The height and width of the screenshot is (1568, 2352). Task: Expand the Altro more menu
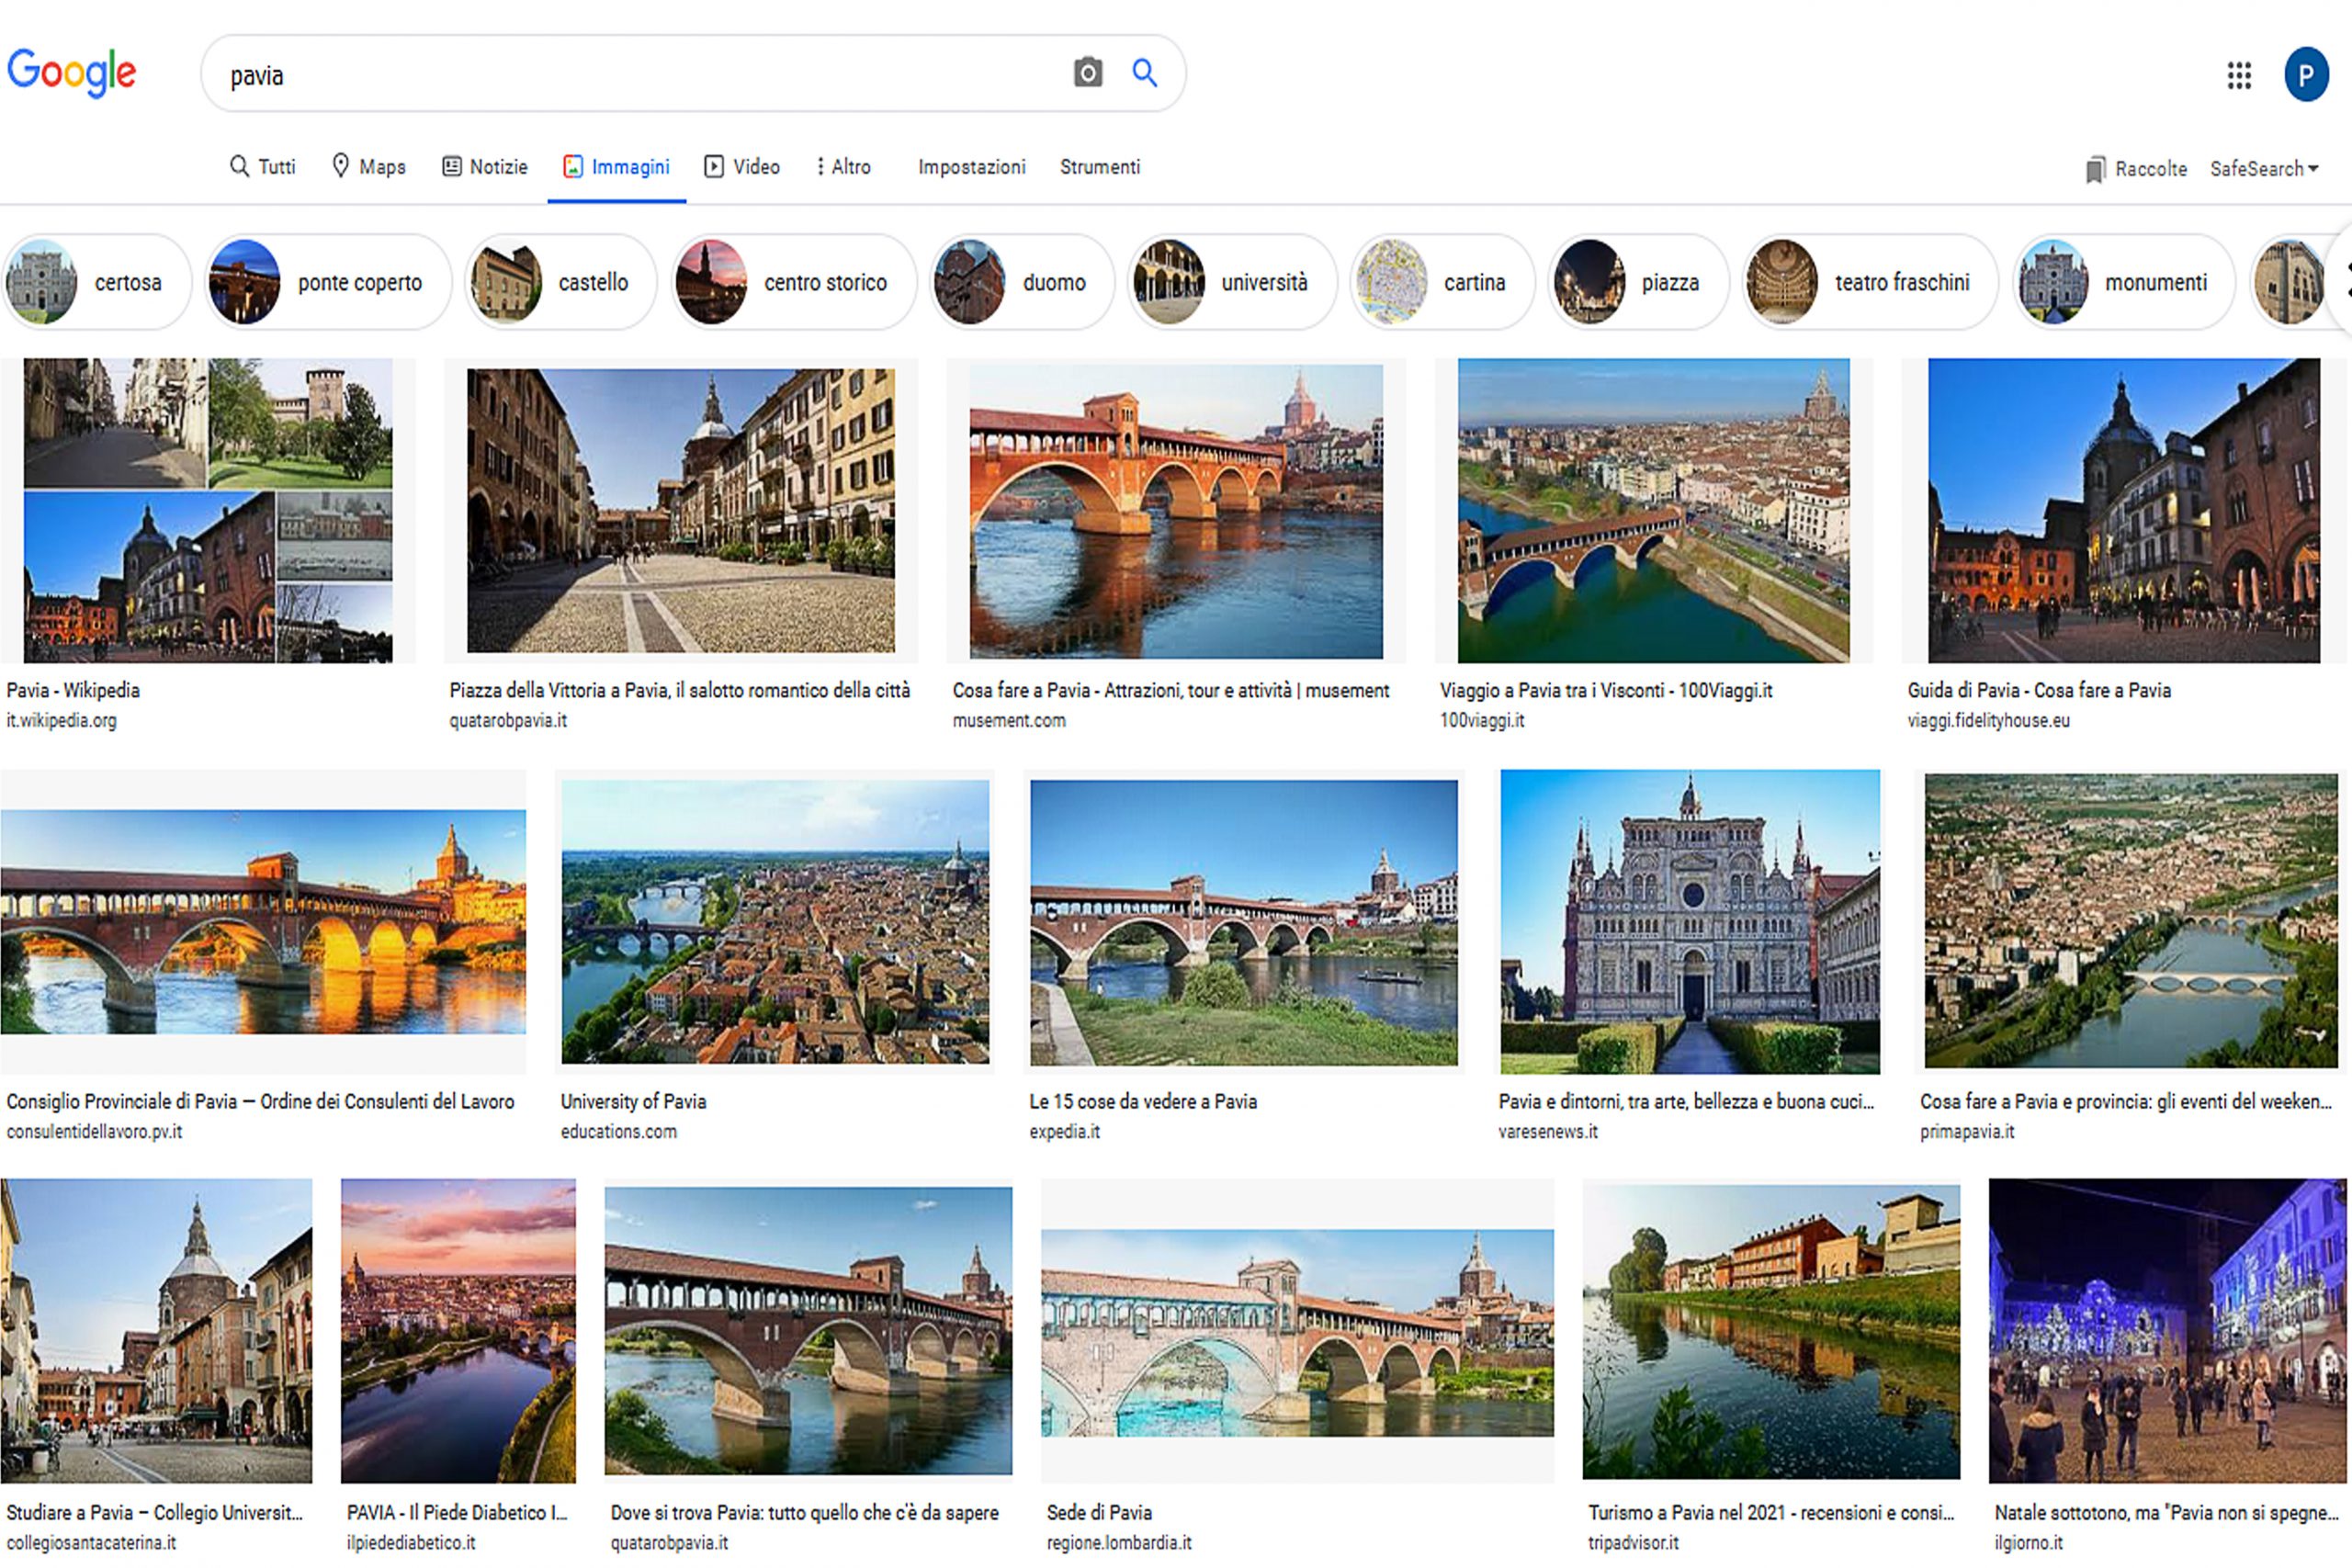click(x=843, y=167)
